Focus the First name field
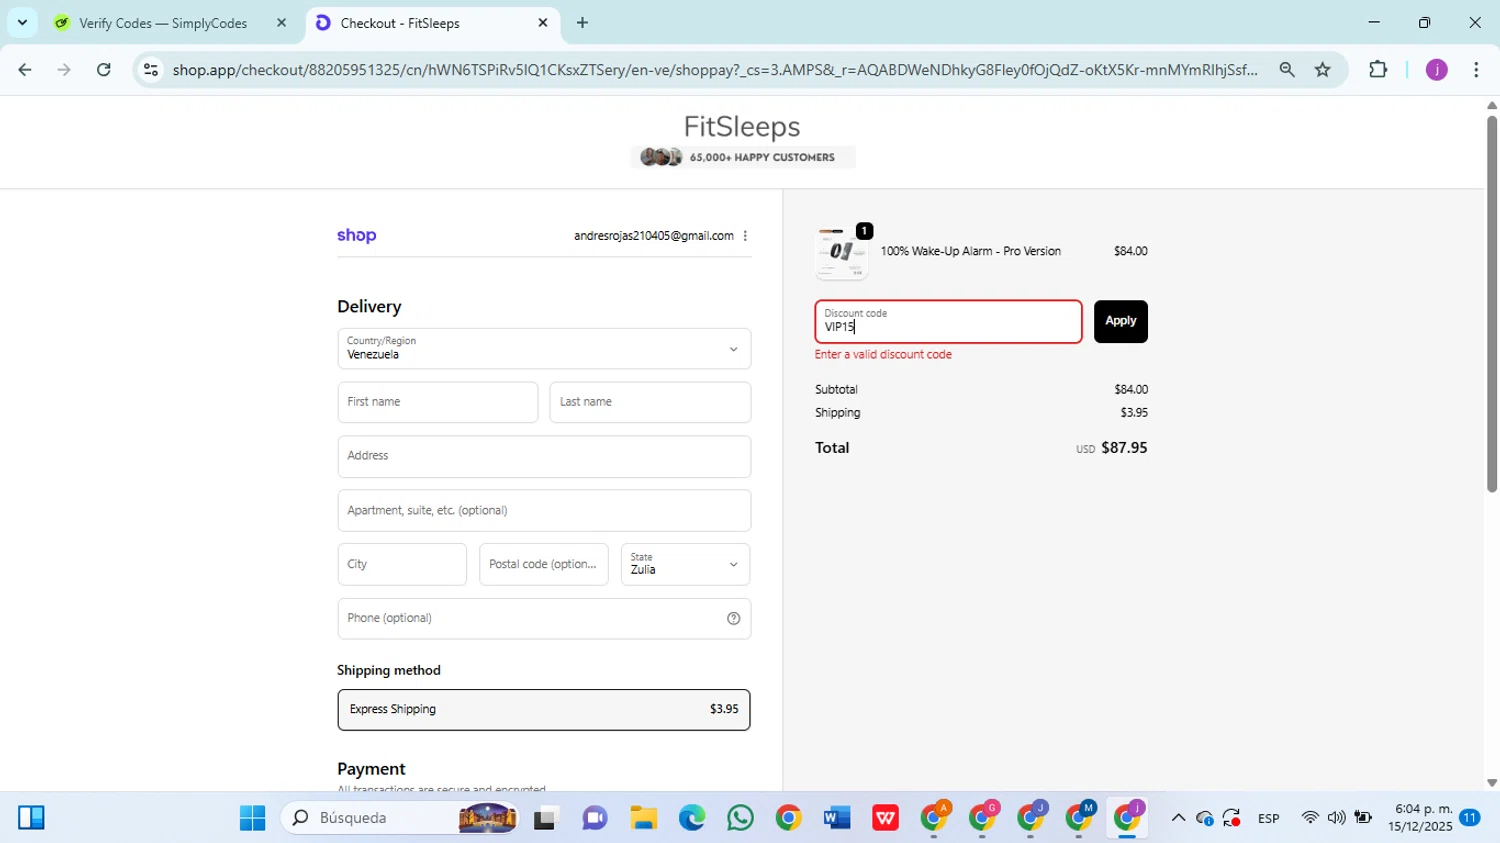Viewport: 1500px width, 843px height. pos(438,402)
